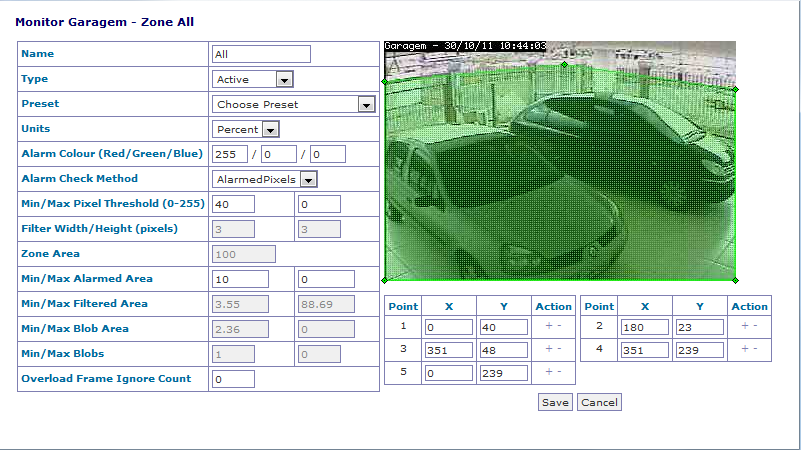Edit the zone Name field
The image size is (801, 450).
tap(262, 54)
